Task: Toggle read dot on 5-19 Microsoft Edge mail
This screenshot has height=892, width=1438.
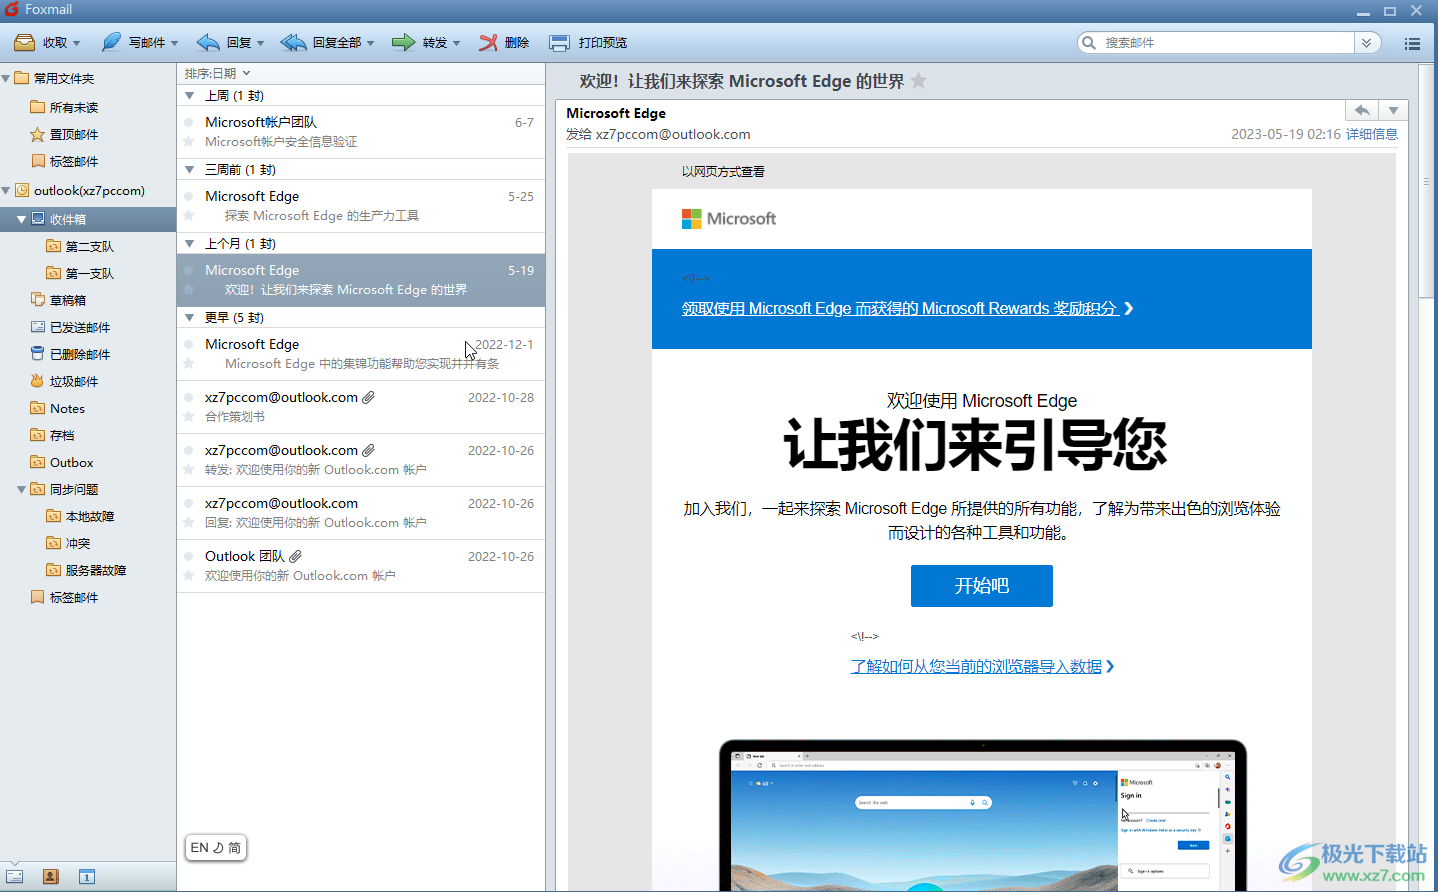Action: [x=188, y=270]
